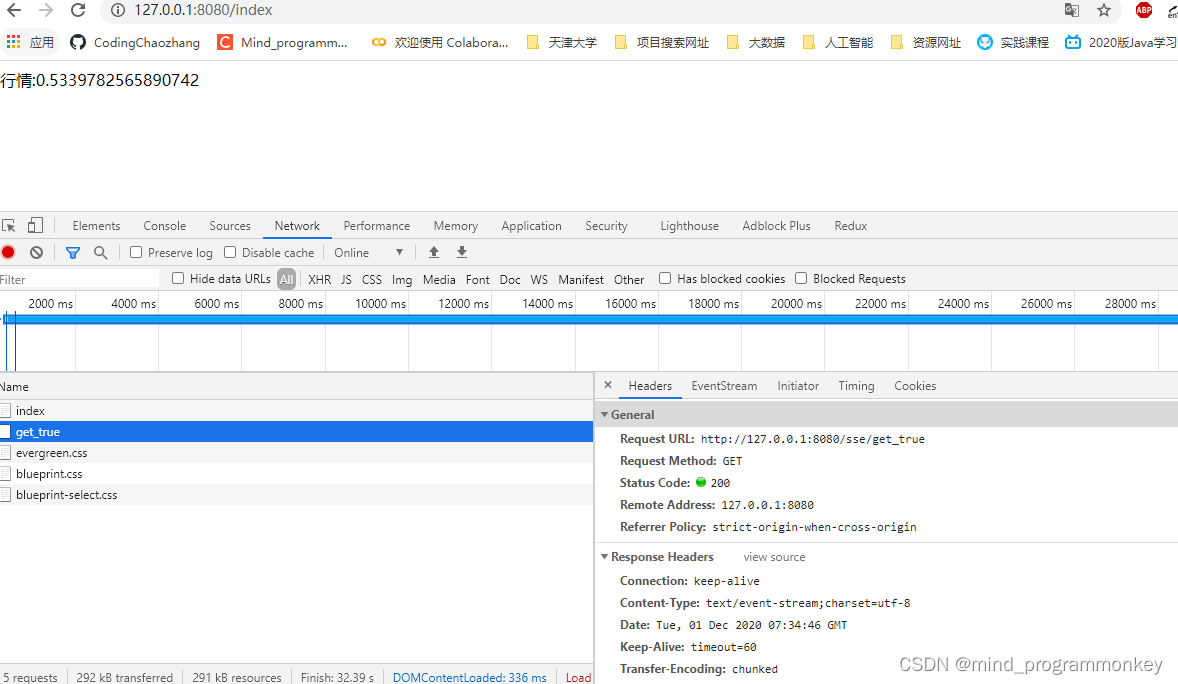Viewport: 1178px width, 684px height.
Task: Export the HAR file
Action: pos(462,253)
